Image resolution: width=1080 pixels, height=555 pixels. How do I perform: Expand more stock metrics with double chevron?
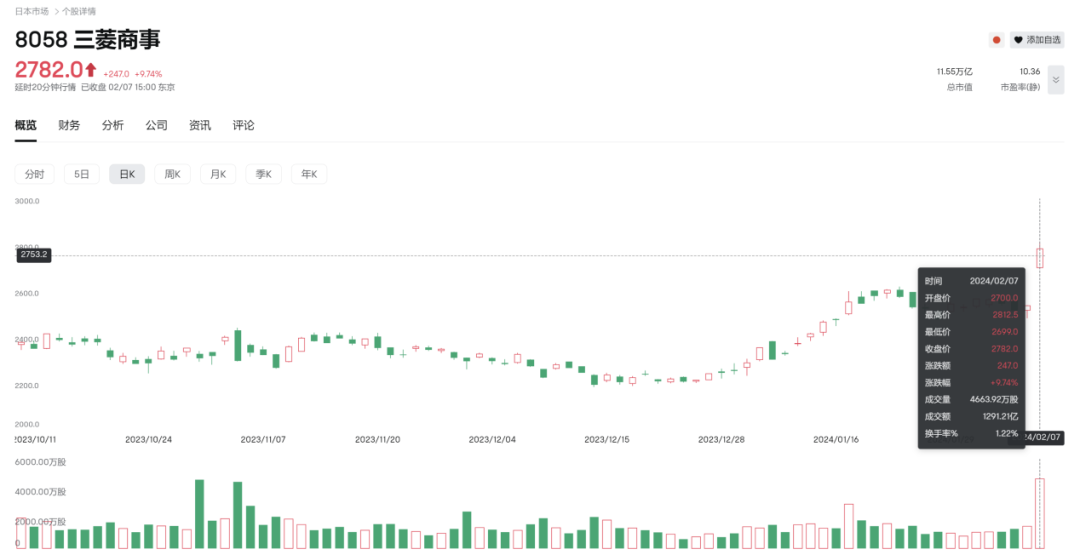pyautogui.click(x=1055, y=79)
